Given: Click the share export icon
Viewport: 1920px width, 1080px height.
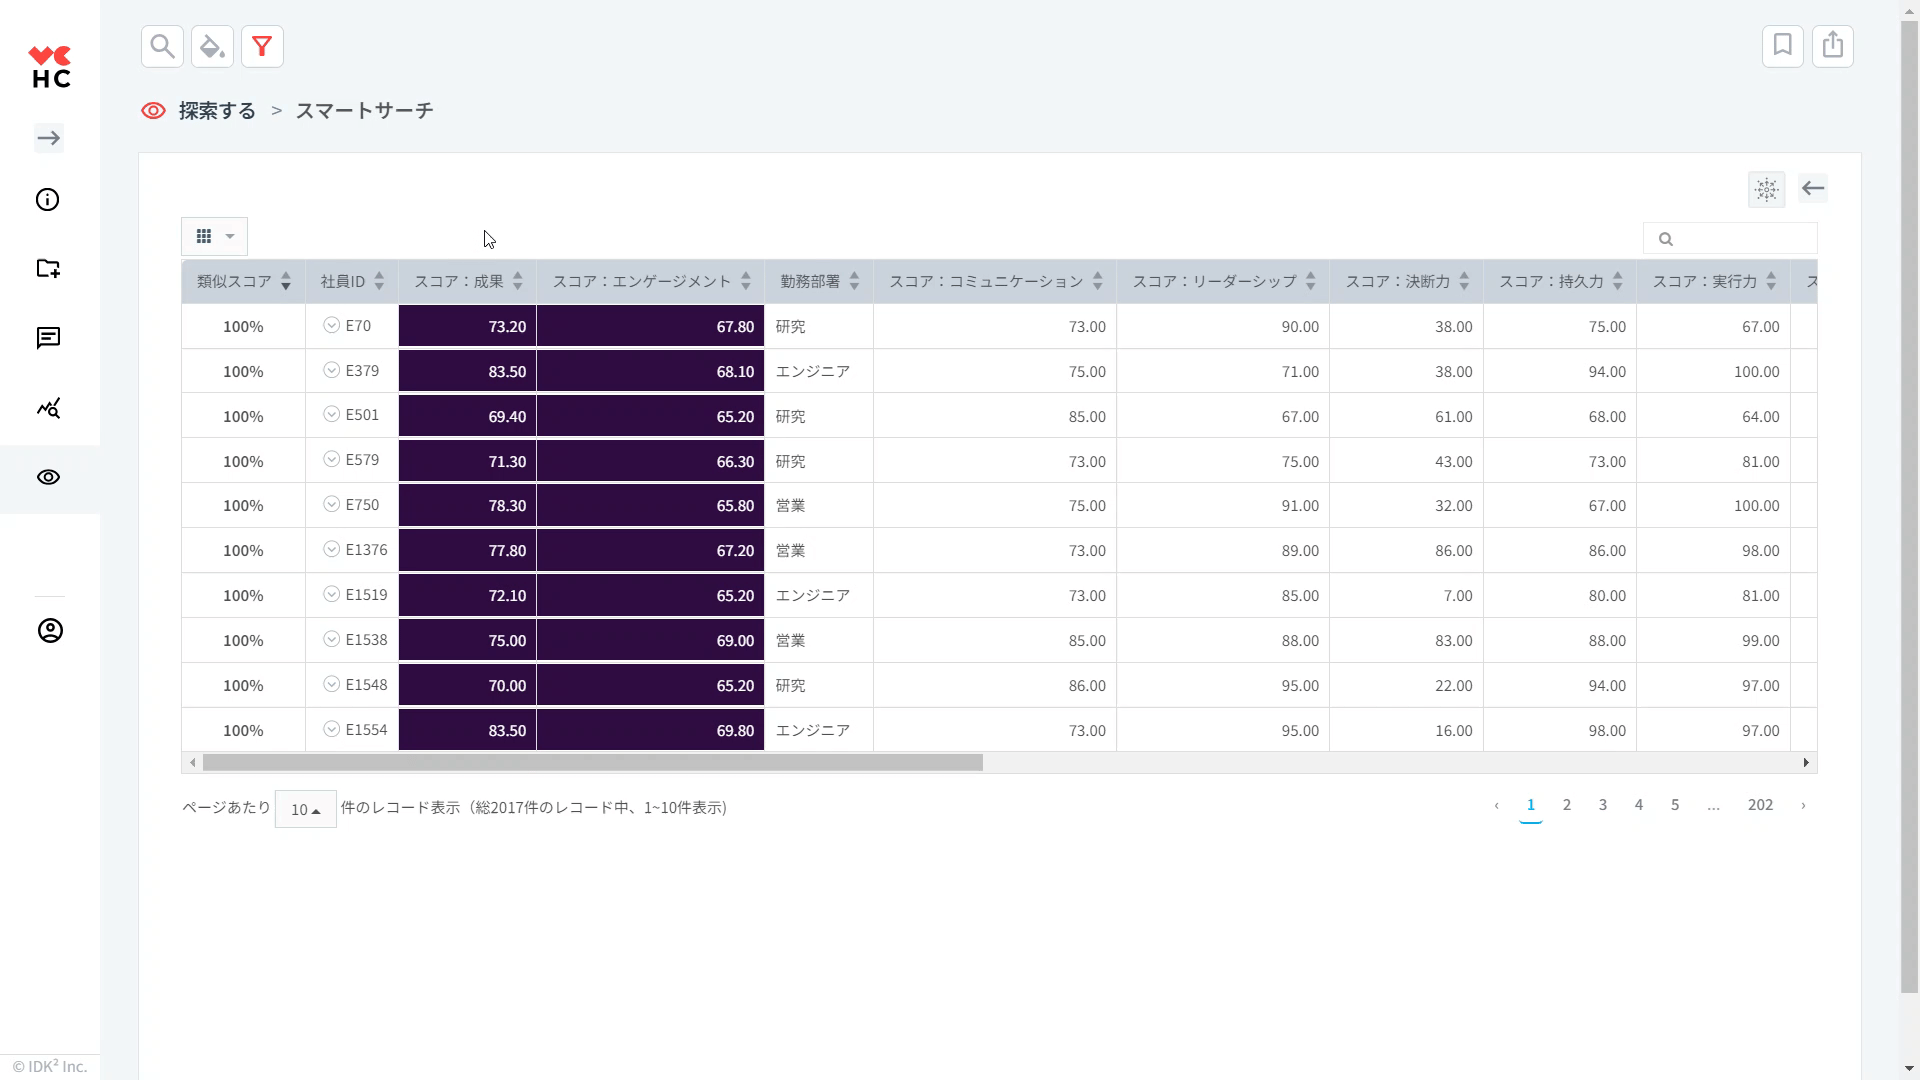Looking at the screenshot, I should (1832, 46).
